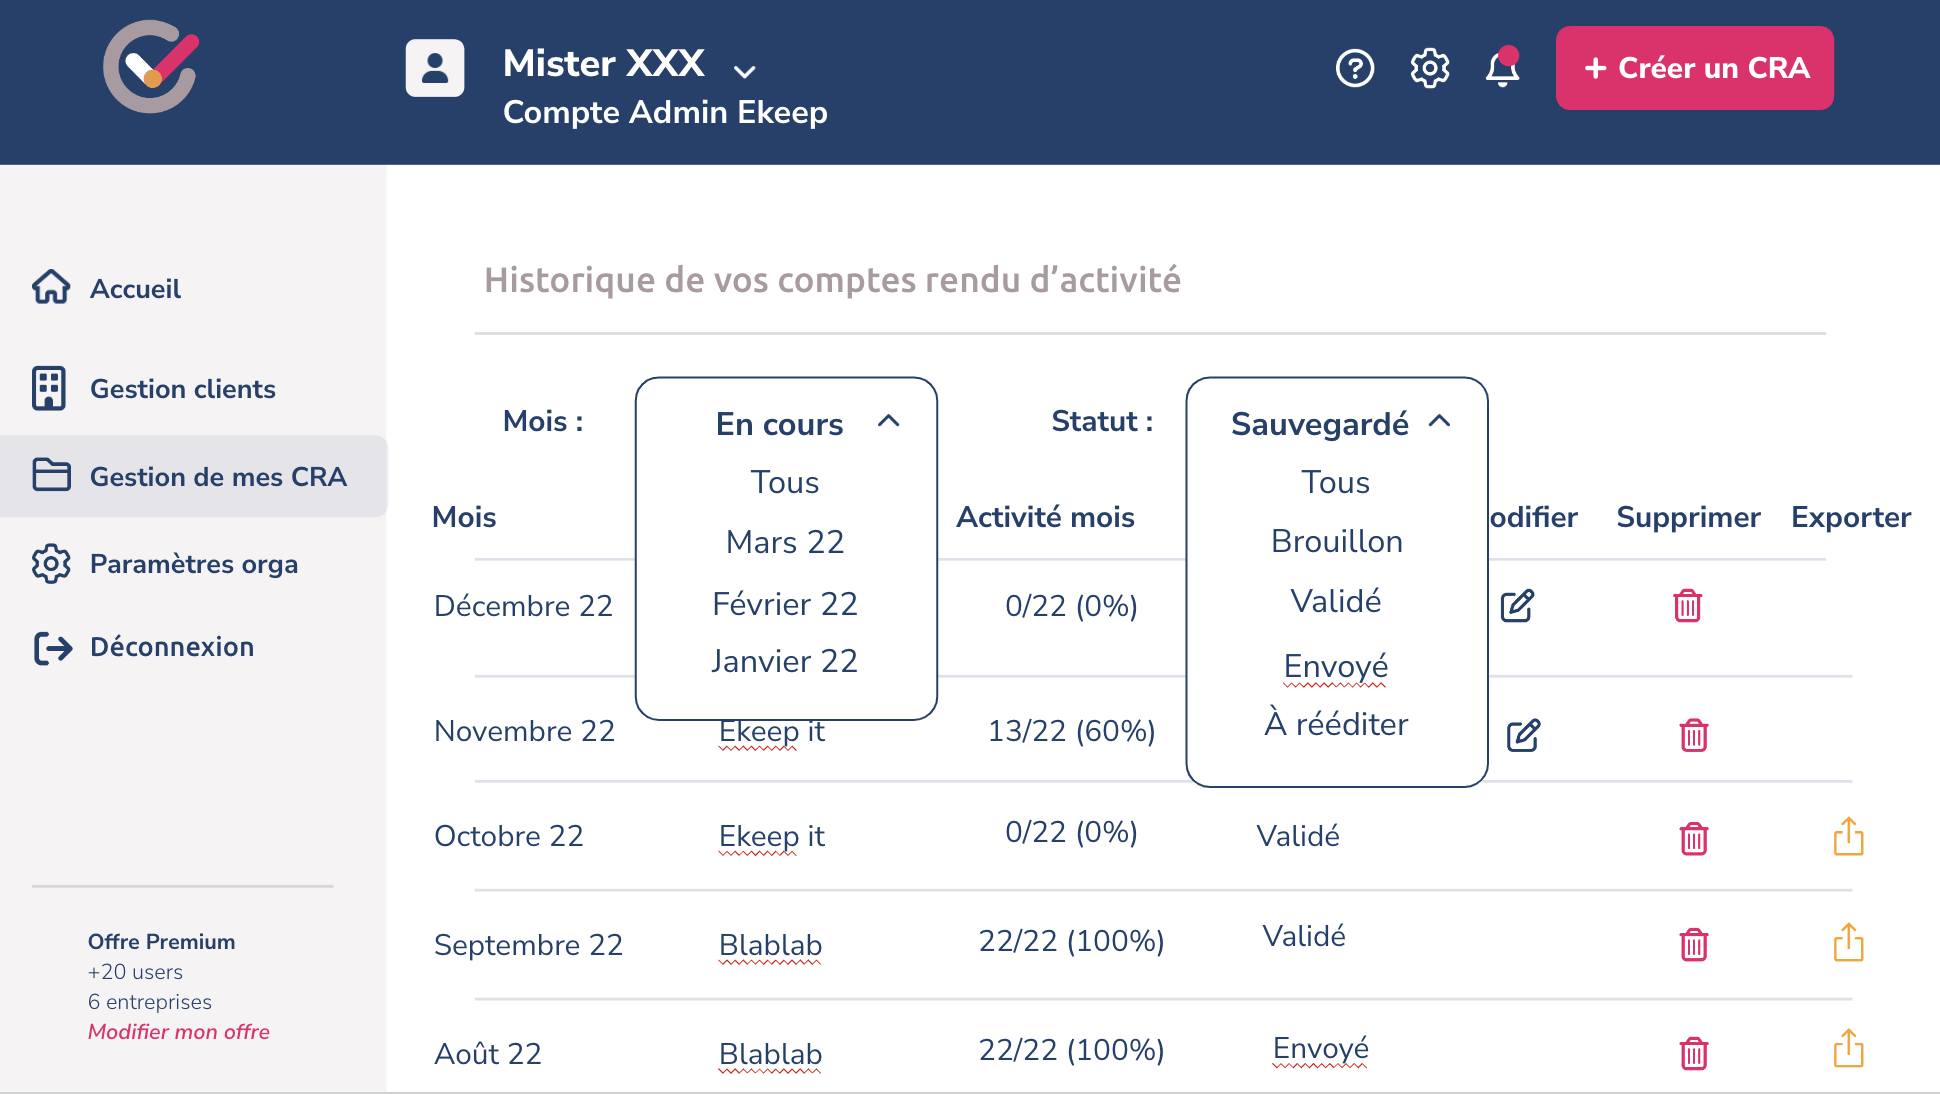The width and height of the screenshot is (1940, 1094).
Task: Click the user avatar icon
Action: (435, 68)
